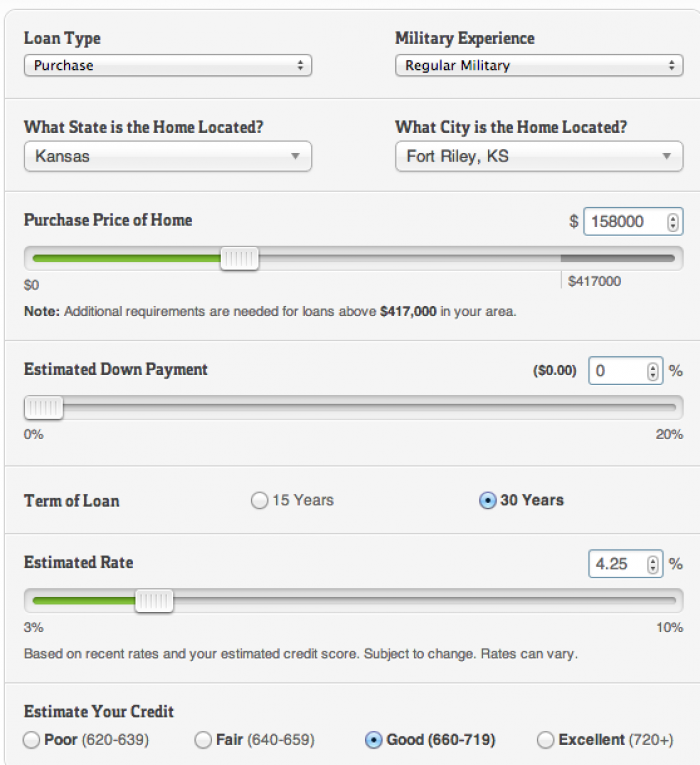Expand the Kansas state selector
Viewport: 700px width, 765px height.
click(168, 156)
